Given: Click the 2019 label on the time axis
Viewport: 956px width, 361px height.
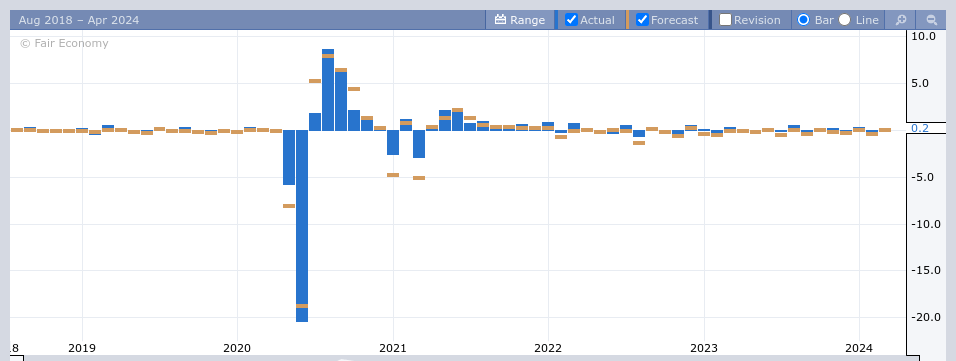Looking at the screenshot, I should pyautogui.click(x=82, y=348).
